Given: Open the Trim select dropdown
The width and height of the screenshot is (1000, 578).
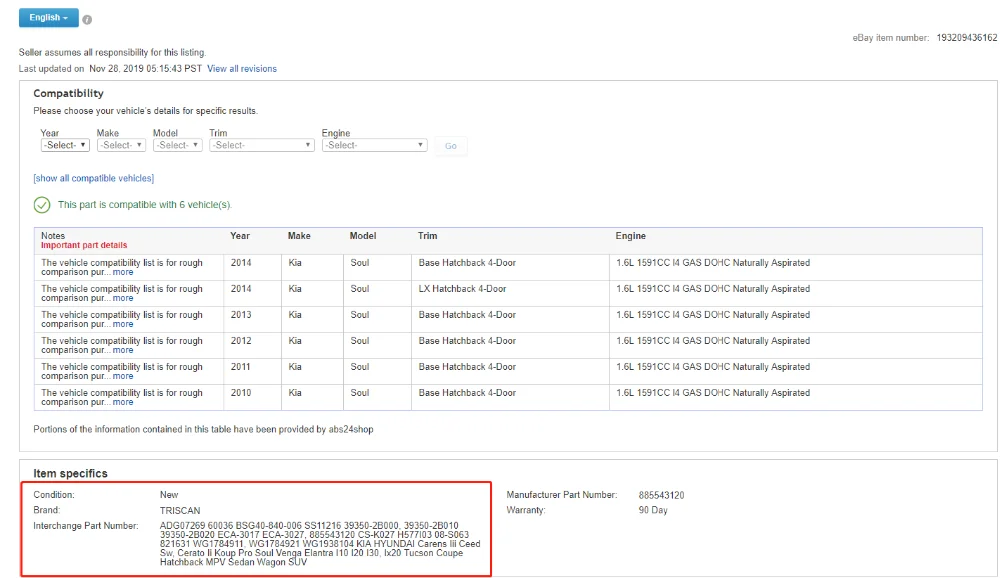Looking at the screenshot, I should click(x=261, y=145).
